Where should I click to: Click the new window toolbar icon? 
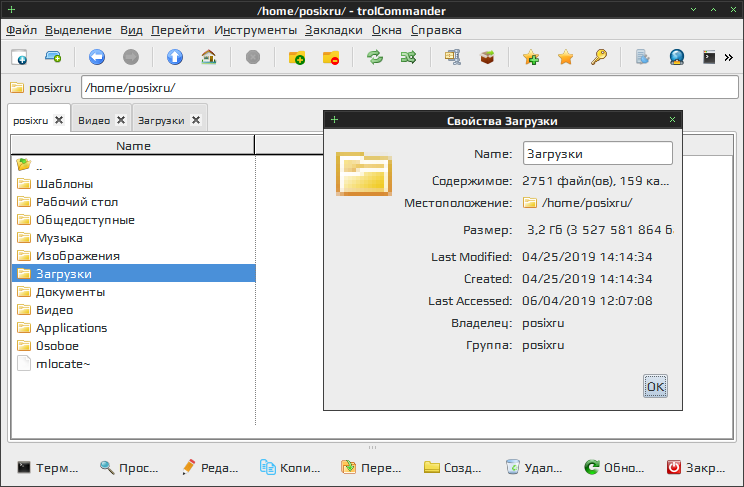point(20,57)
